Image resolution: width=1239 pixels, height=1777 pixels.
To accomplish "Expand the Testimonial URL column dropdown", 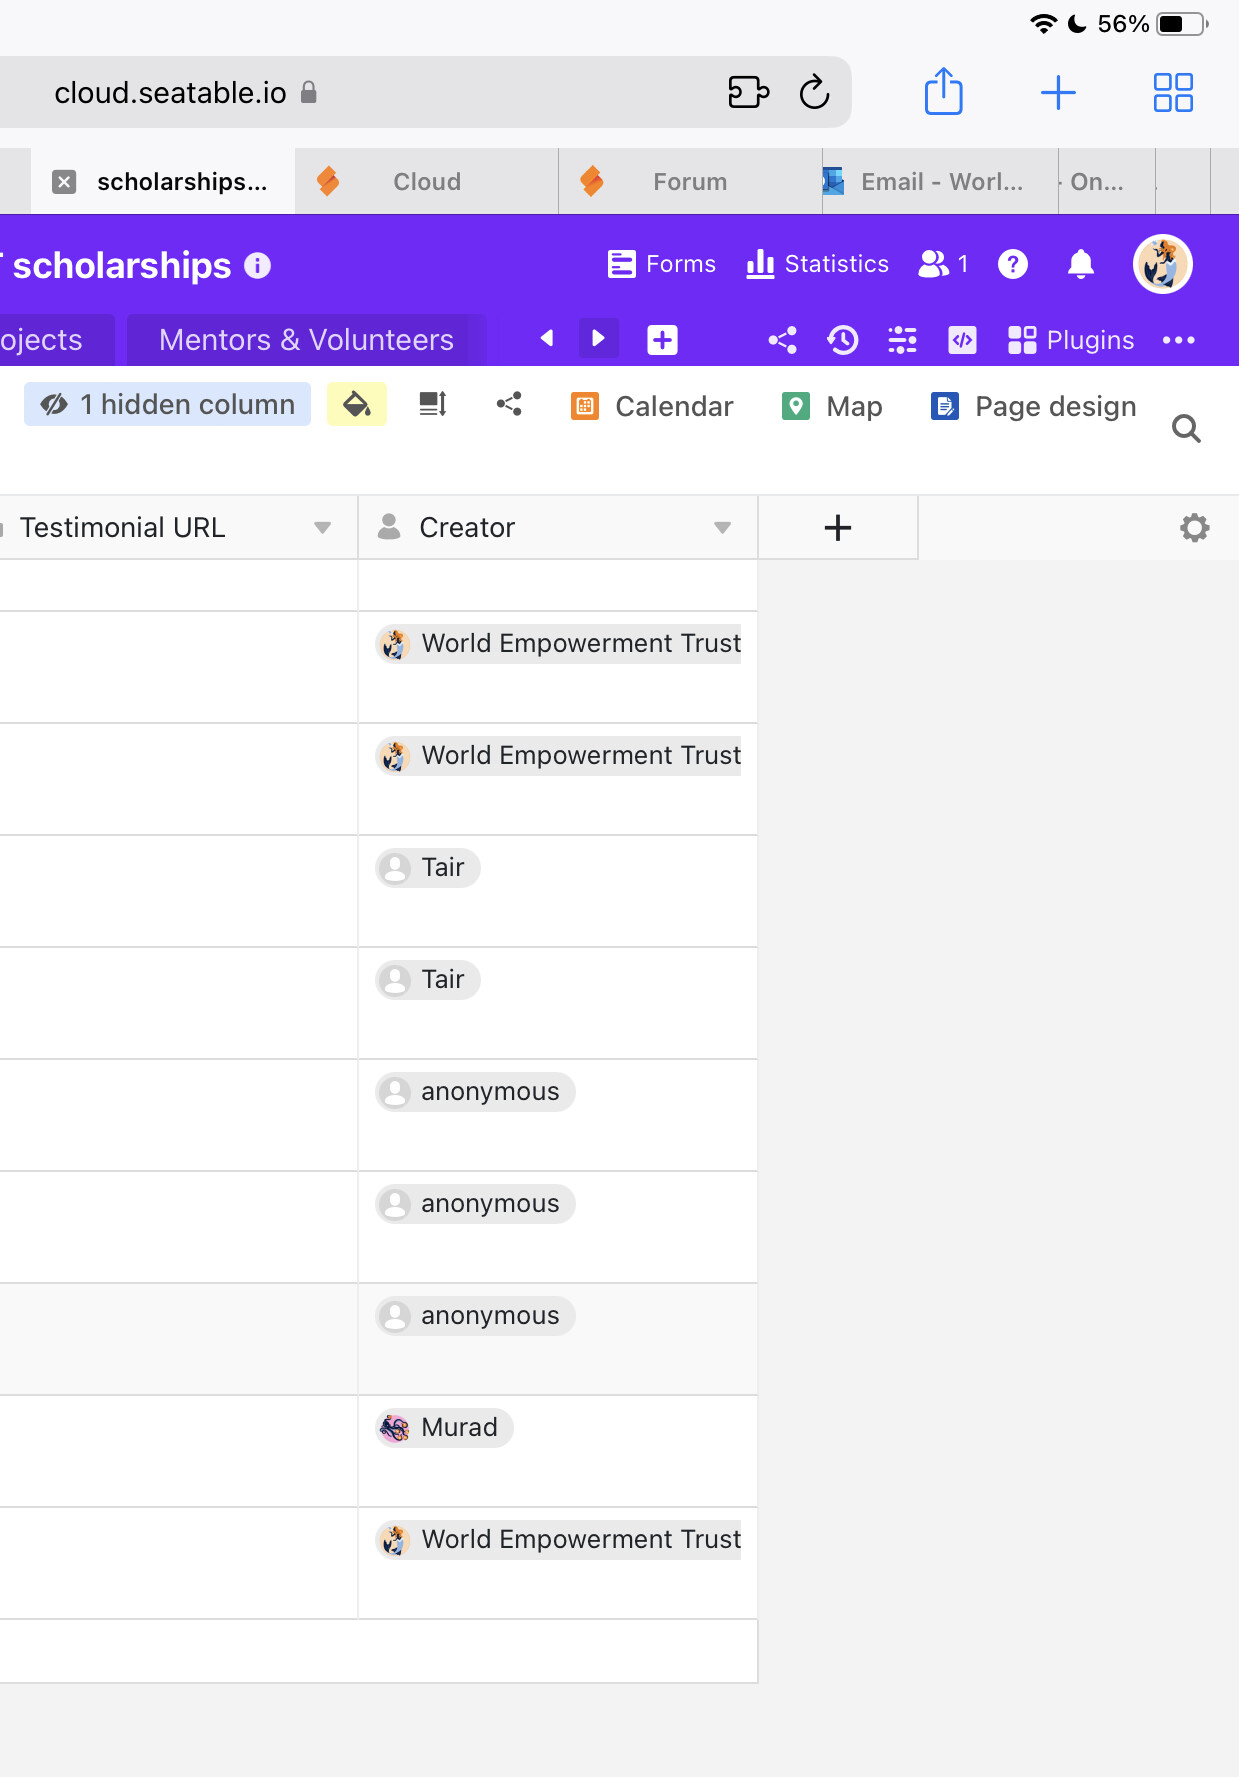I will (x=322, y=528).
